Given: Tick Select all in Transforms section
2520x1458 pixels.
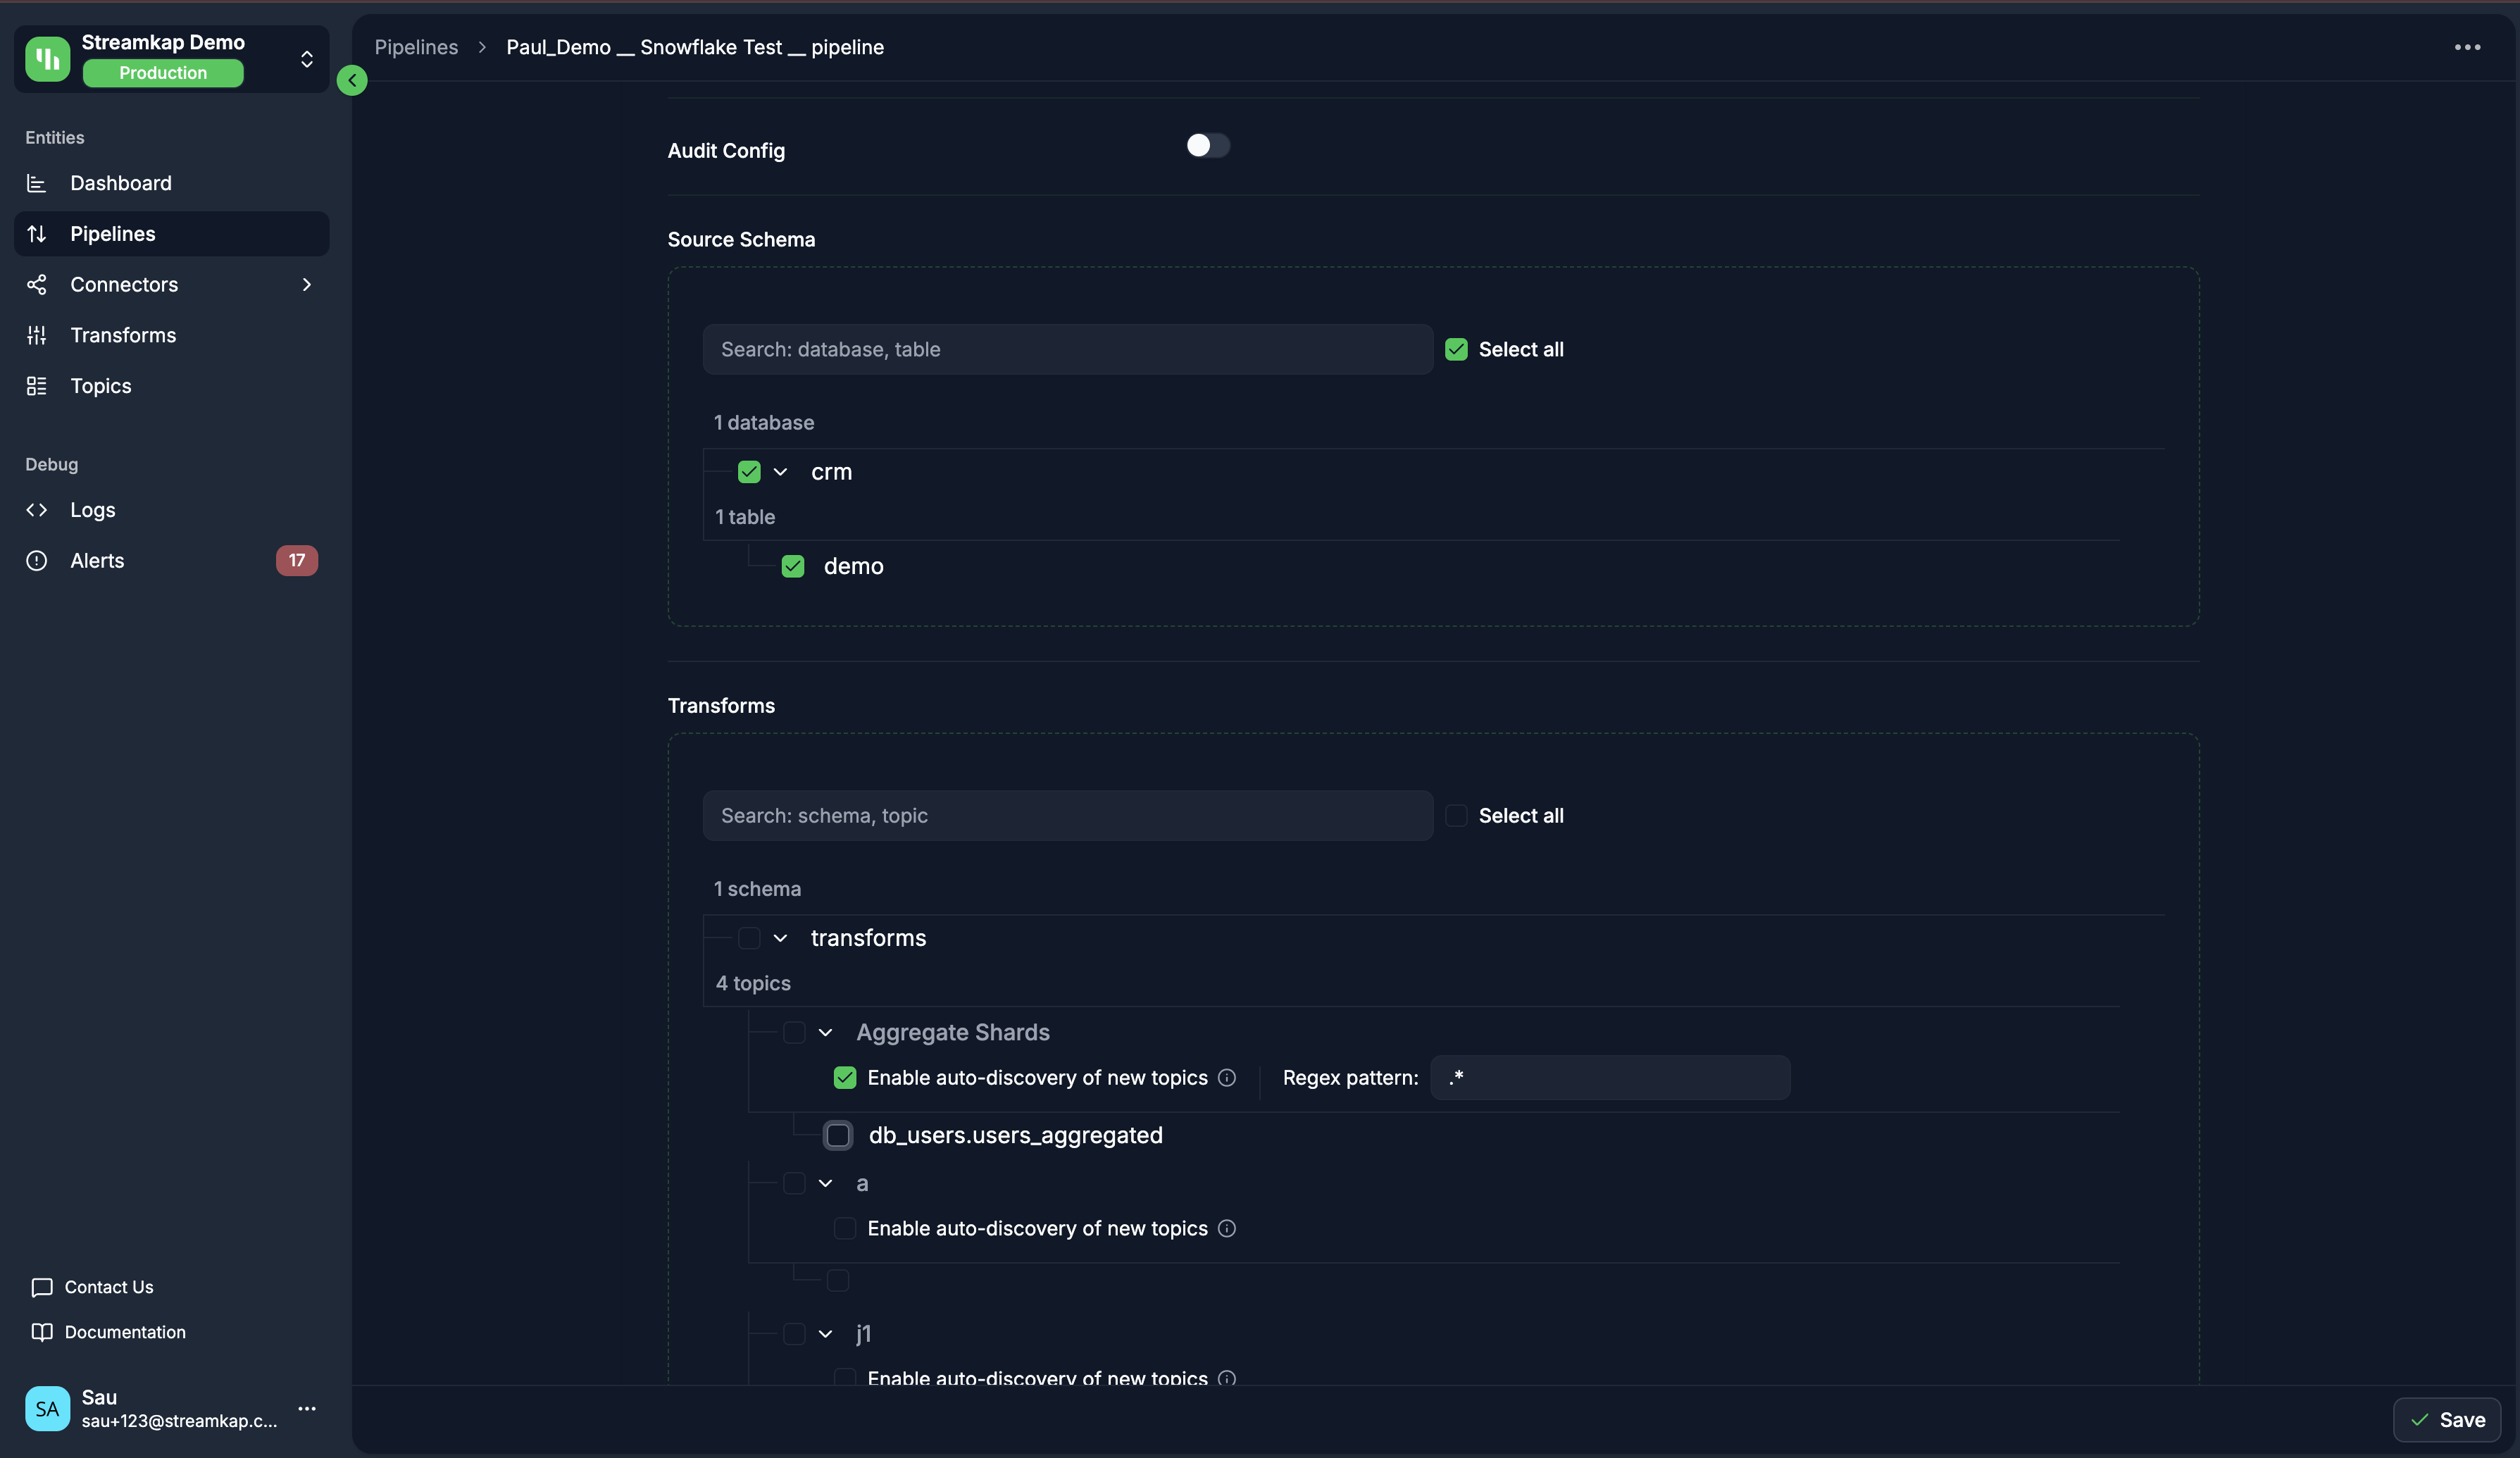Looking at the screenshot, I should 1457,816.
